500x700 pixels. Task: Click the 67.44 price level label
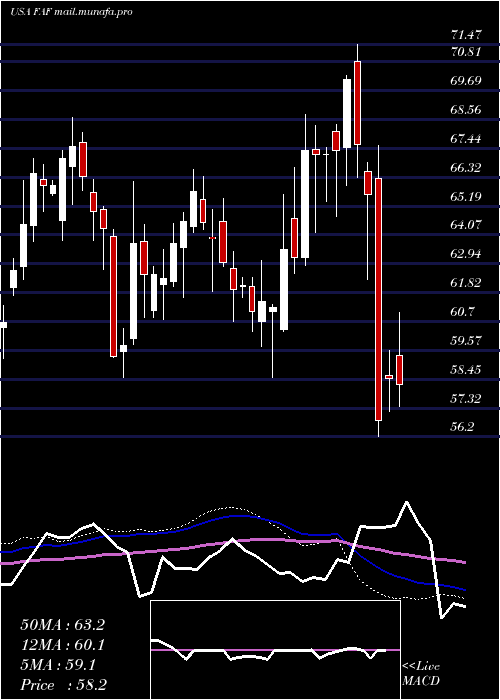(466, 139)
